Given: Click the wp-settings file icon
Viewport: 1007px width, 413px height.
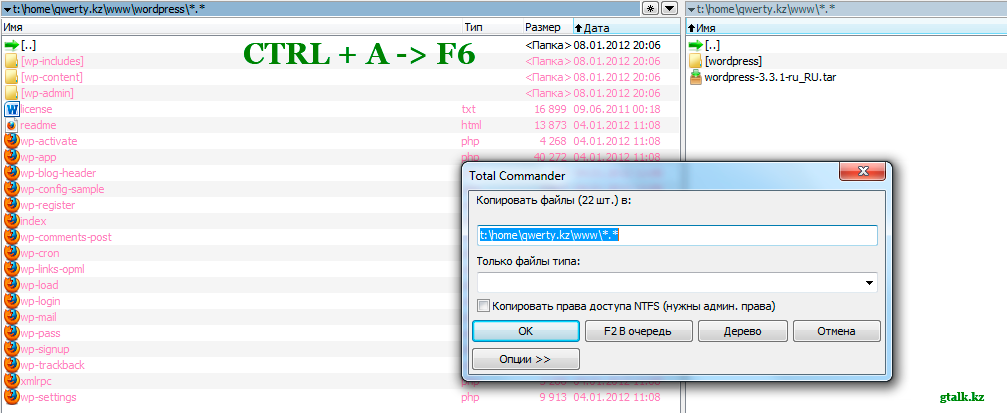Looking at the screenshot, I should click(x=12, y=397).
